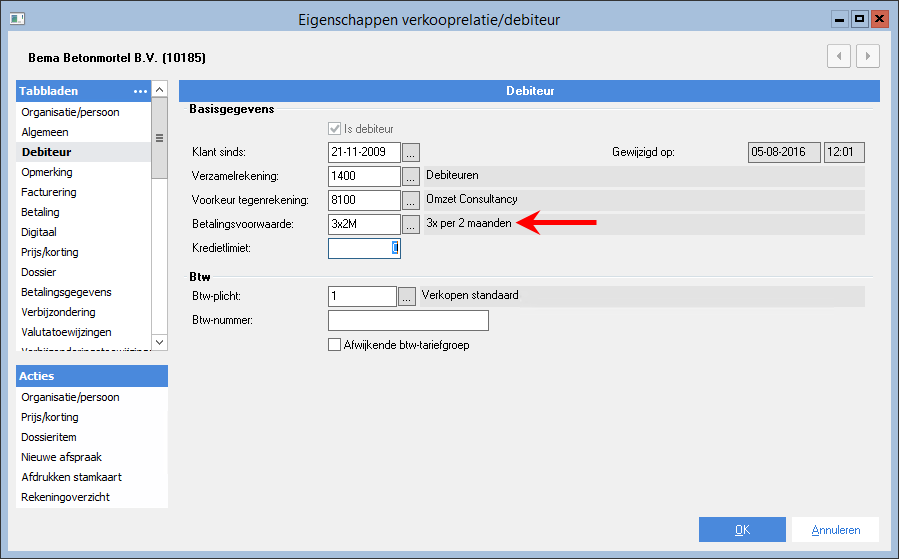Screen dimensions: 899x559
Task: Choose Afdrukken stamkaart action
Action: click(92, 477)
